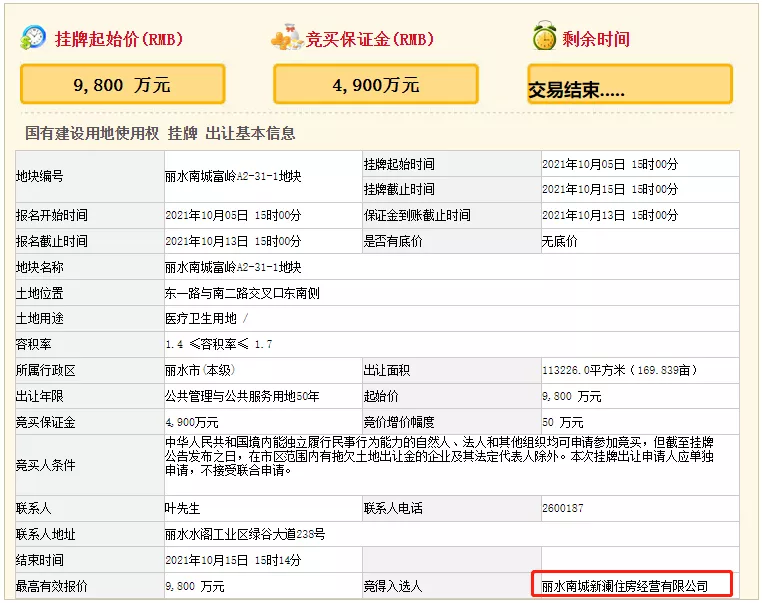Viewport: 762px width, 603px height.
Task: Click the 竞买人条件 label
Action: tap(46, 465)
